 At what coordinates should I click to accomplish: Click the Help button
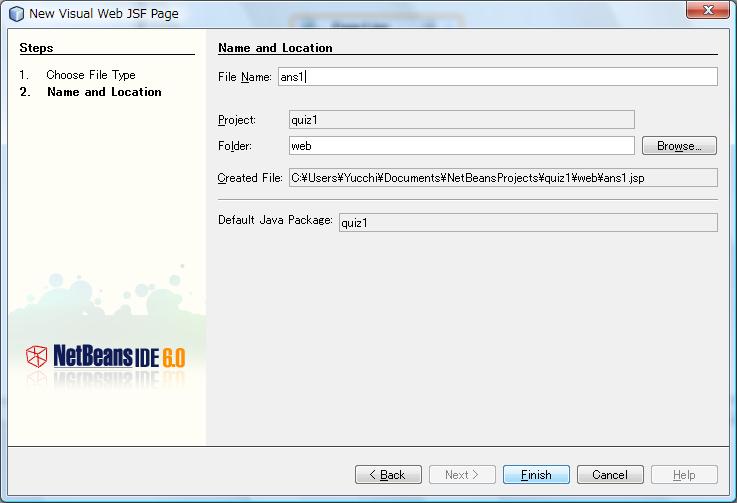[684, 475]
